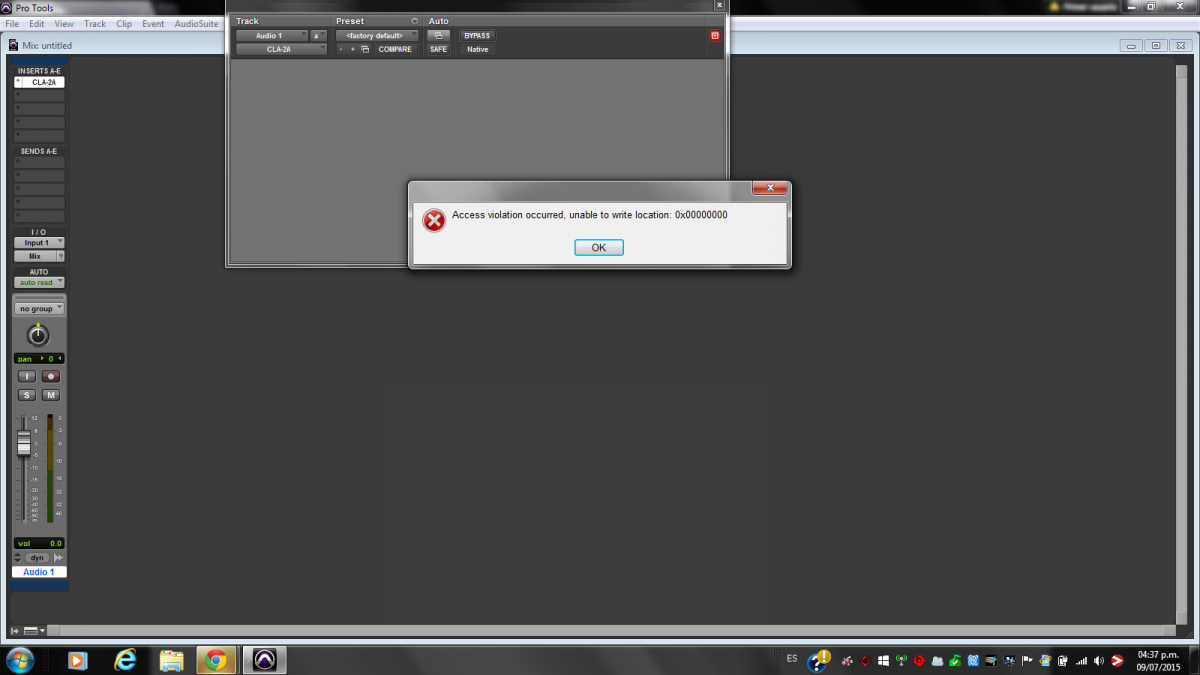Select previous preset with minus button
Image resolution: width=1200 pixels, height=675 pixels.
(x=341, y=49)
